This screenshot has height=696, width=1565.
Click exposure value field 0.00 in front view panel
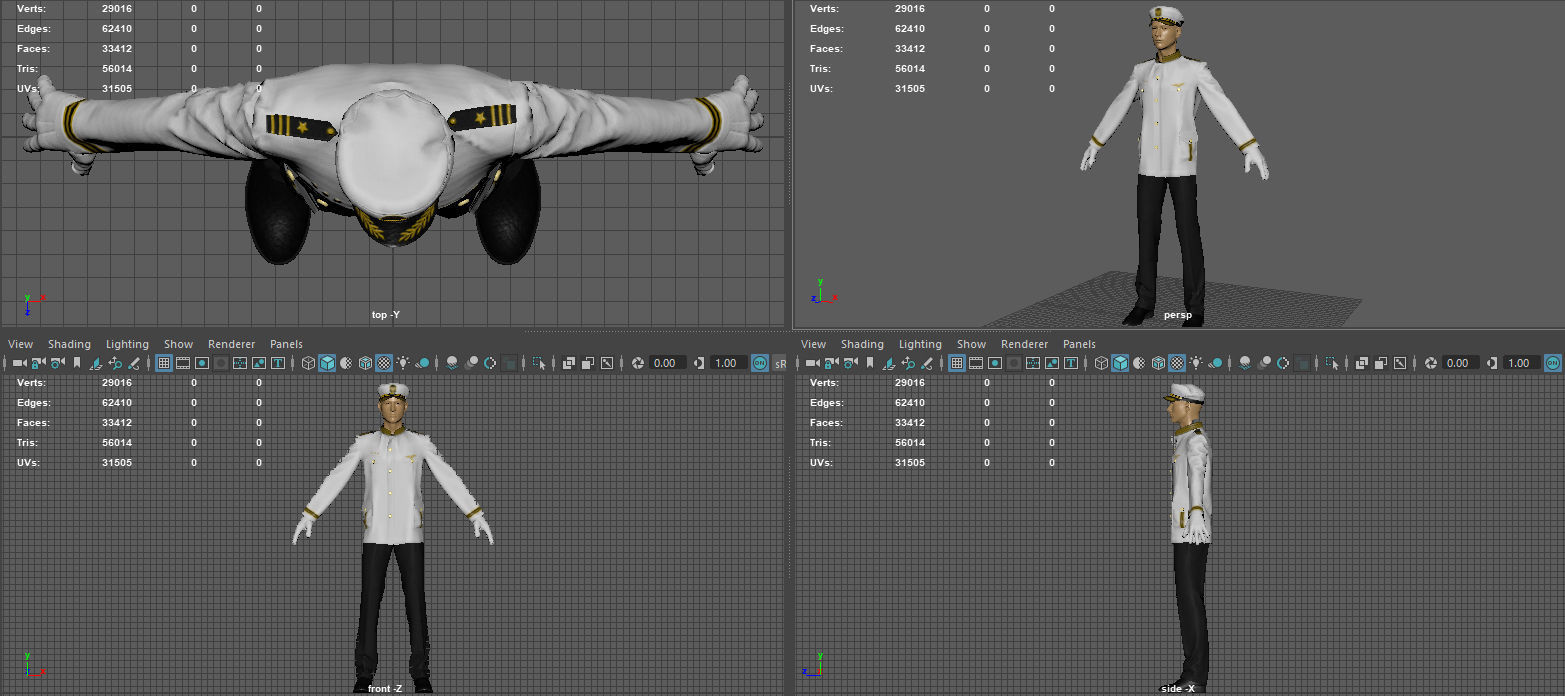(668, 363)
